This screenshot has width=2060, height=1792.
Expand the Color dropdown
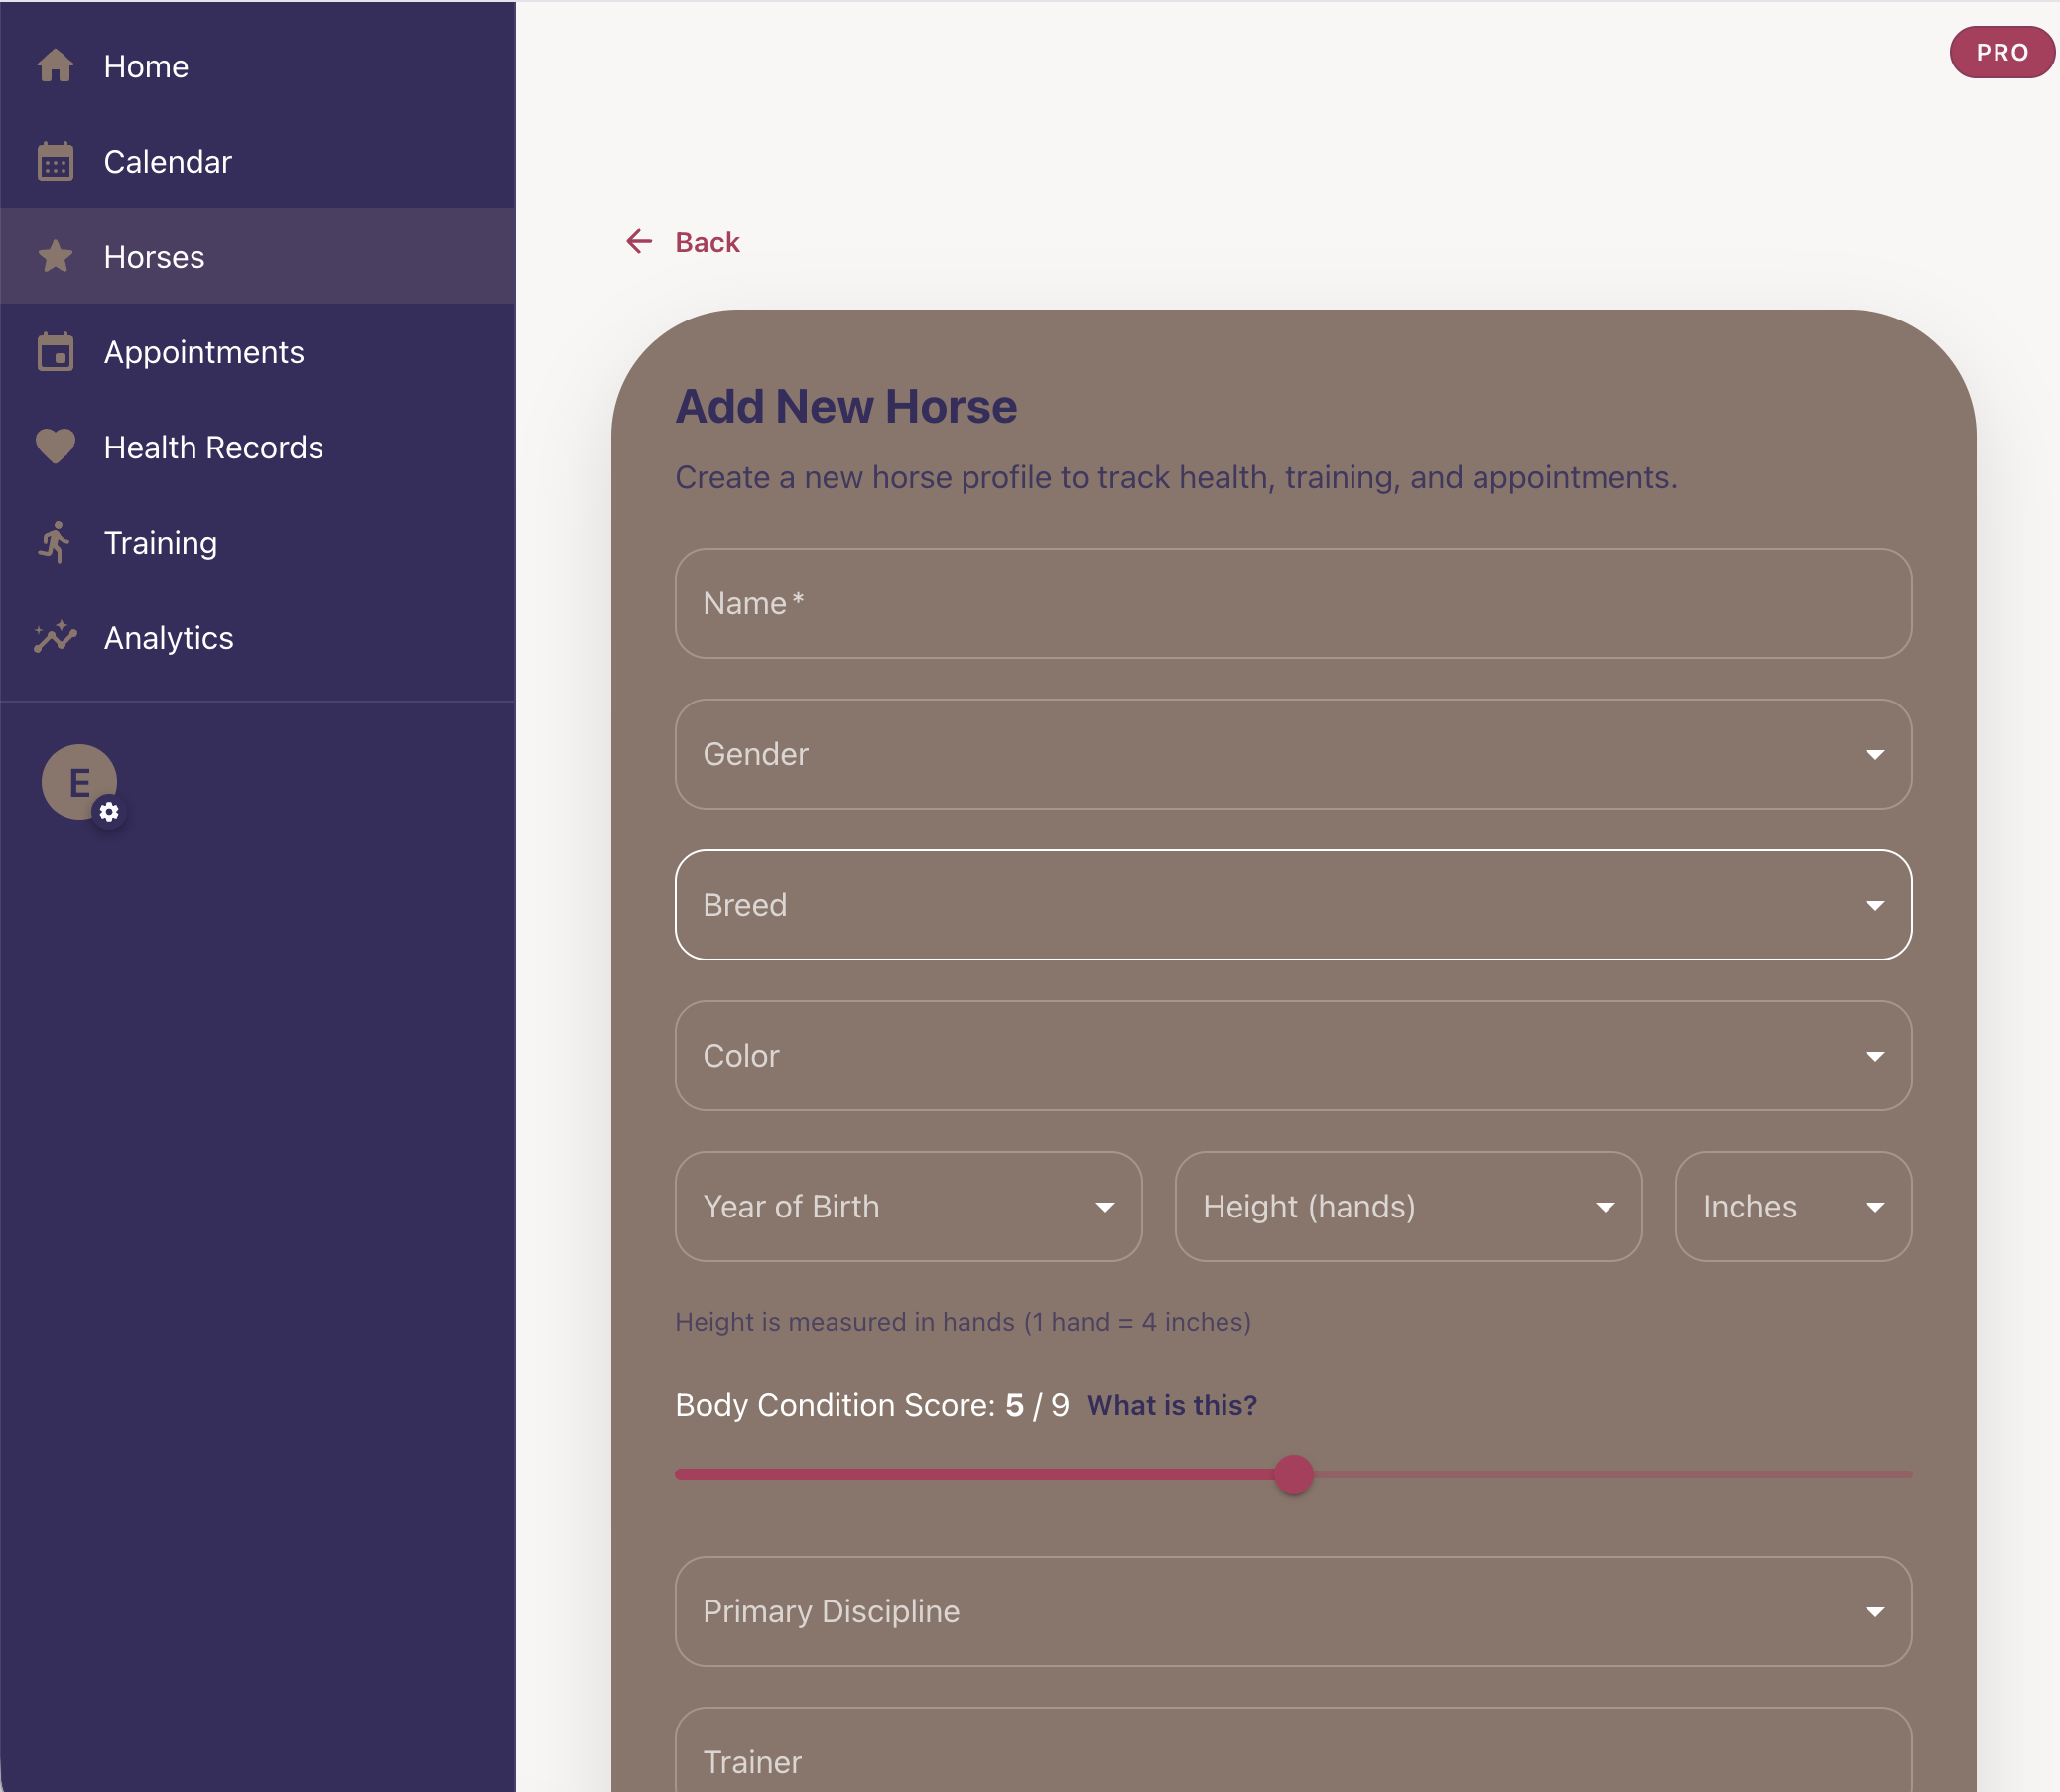click(1292, 1056)
